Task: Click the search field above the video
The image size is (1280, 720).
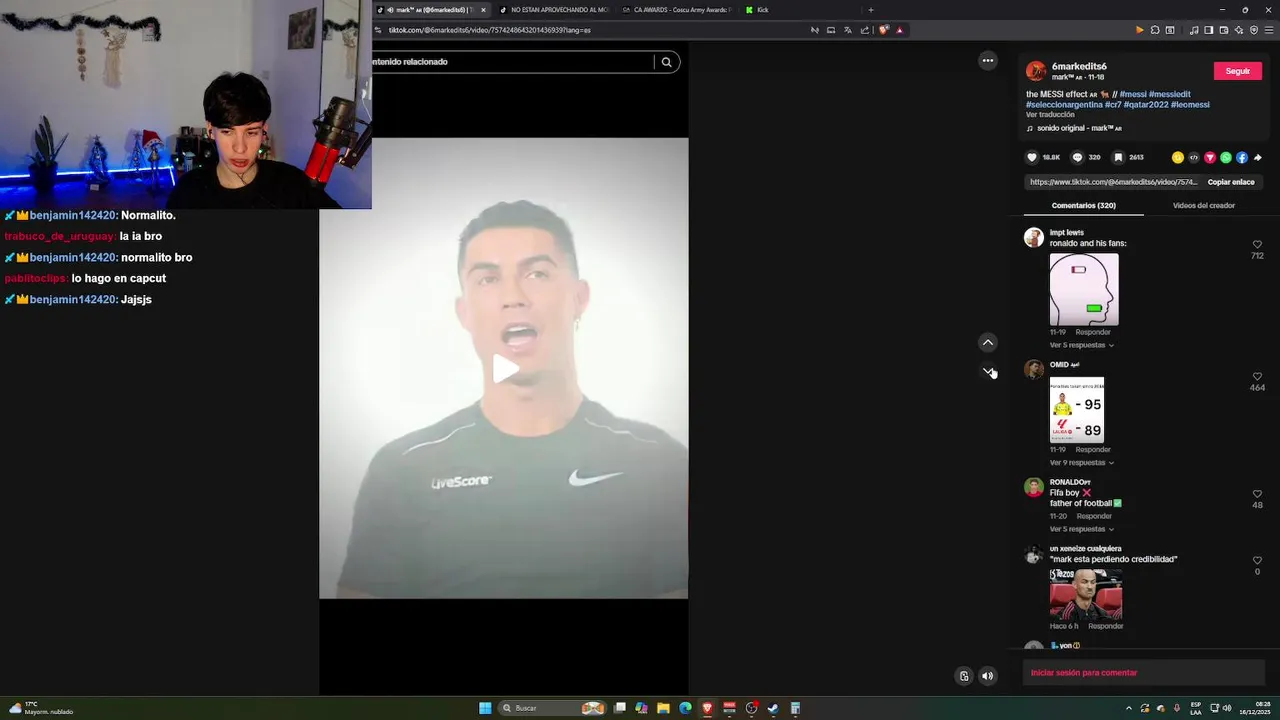Action: 510,62
